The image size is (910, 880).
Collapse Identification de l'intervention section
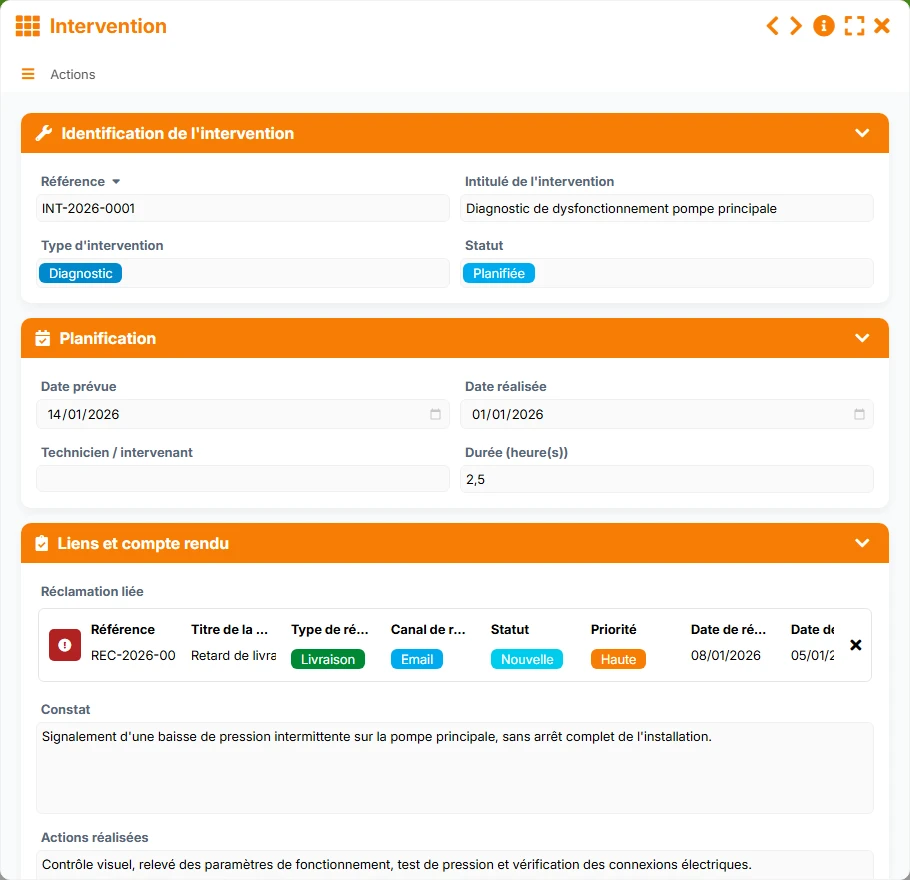click(862, 134)
